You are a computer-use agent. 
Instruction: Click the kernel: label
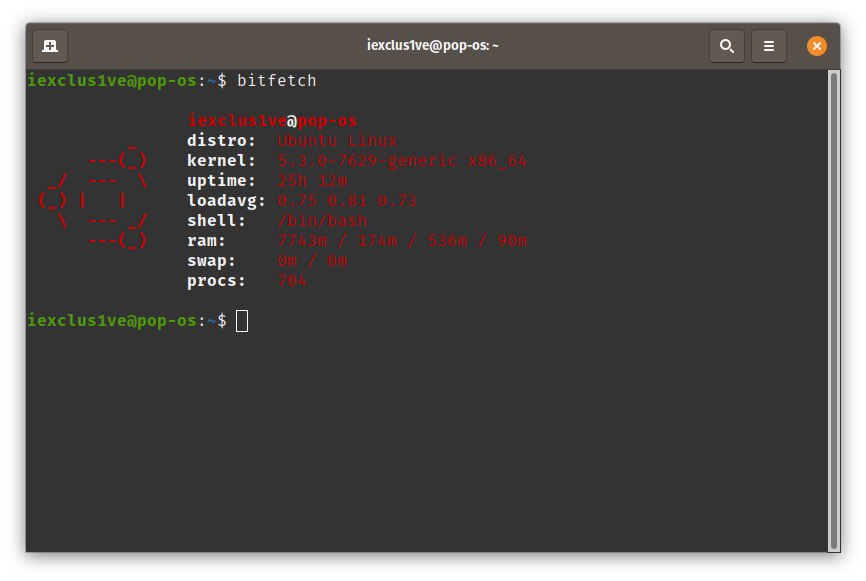pyautogui.click(x=221, y=161)
